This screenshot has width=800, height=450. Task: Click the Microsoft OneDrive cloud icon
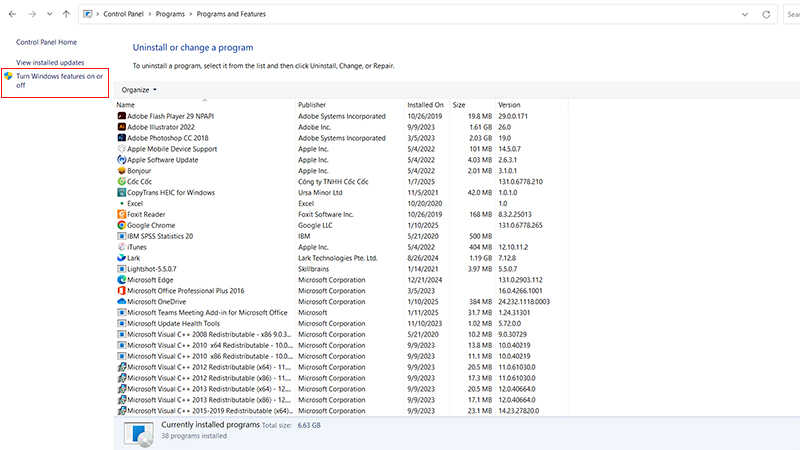click(x=121, y=302)
